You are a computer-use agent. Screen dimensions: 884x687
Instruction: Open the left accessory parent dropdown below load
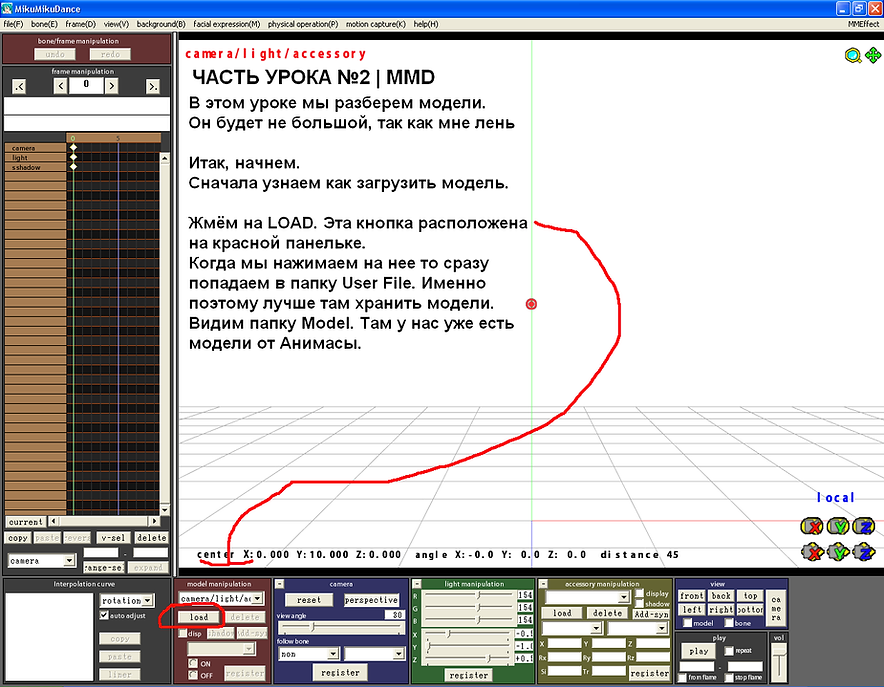point(572,628)
